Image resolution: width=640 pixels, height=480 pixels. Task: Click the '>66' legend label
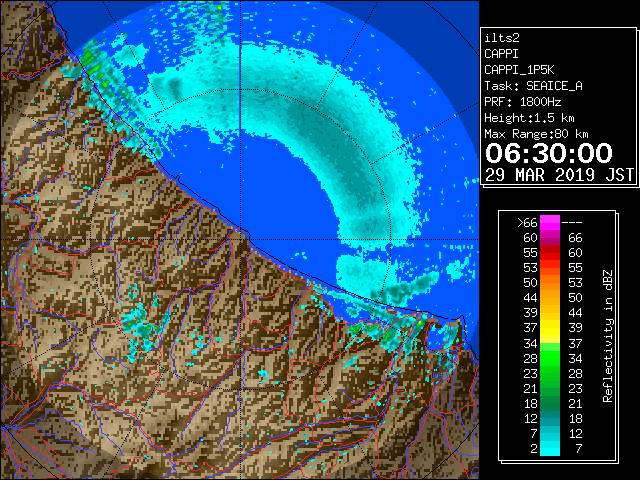pyautogui.click(x=527, y=223)
